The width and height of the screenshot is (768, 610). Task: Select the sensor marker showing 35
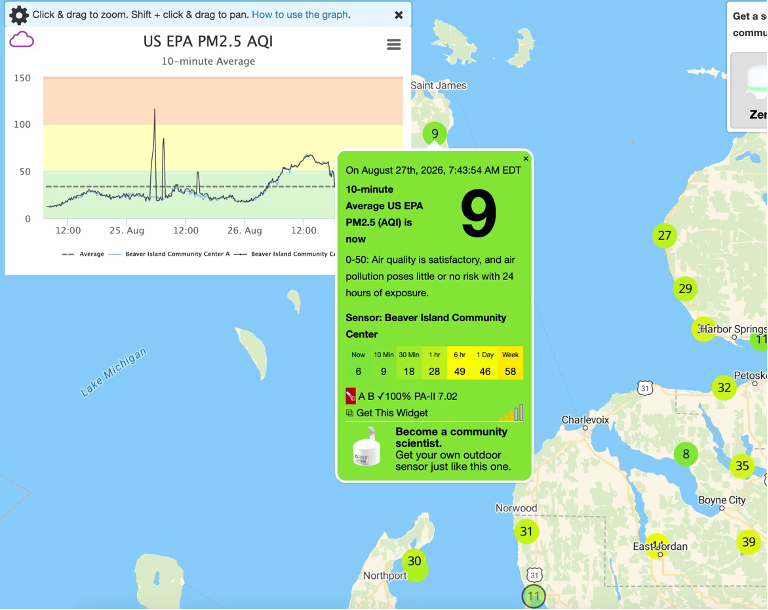(742, 465)
